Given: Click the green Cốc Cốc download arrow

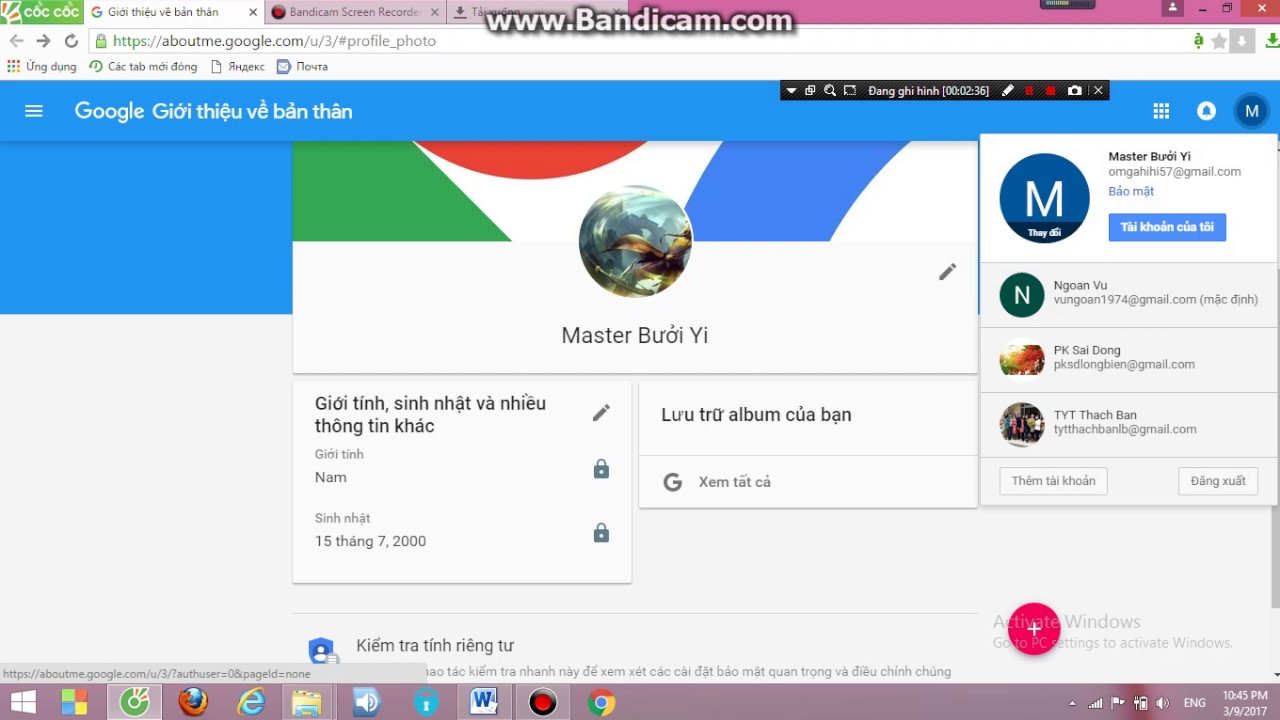Looking at the screenshot, I should click(1272, 41).
